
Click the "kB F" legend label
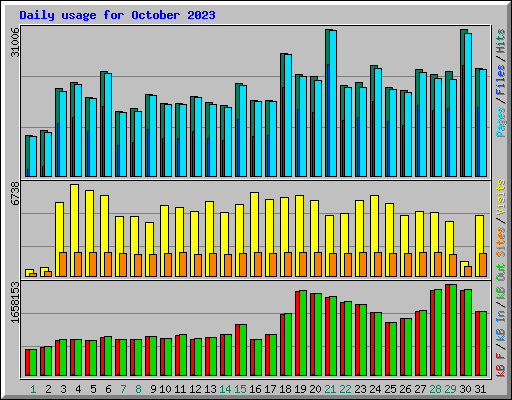[501, 364]
